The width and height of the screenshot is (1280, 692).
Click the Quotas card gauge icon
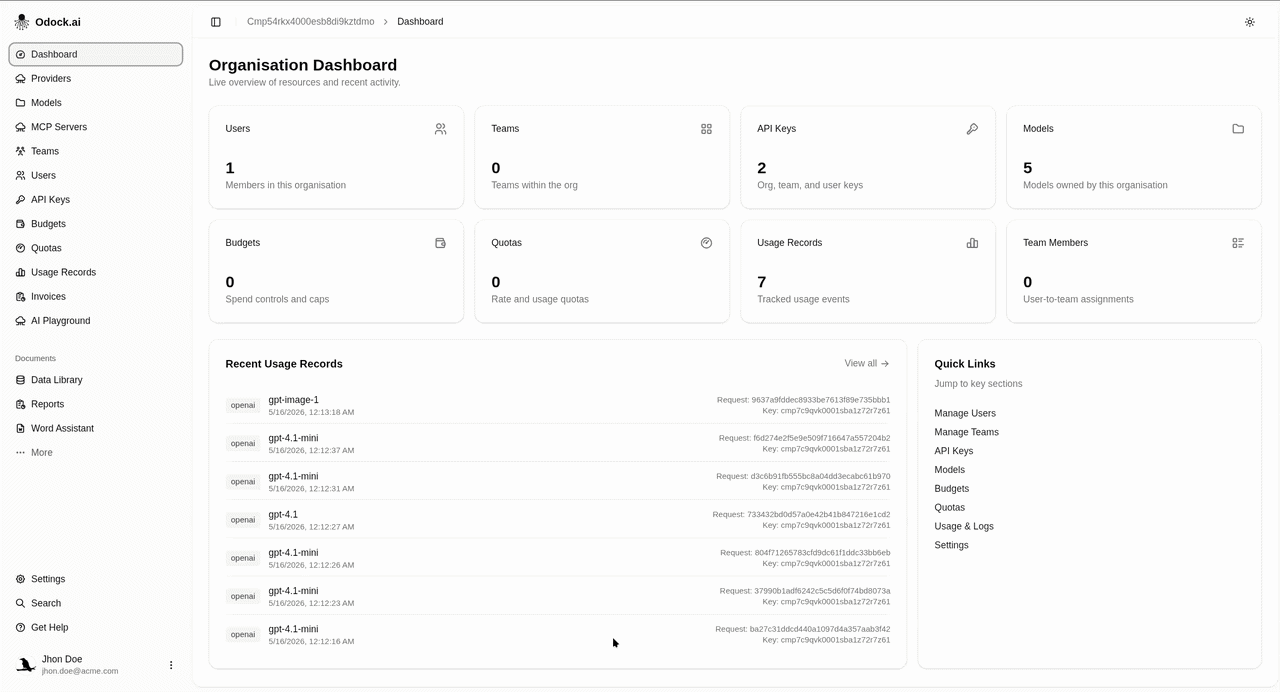[x=707, y=243]
